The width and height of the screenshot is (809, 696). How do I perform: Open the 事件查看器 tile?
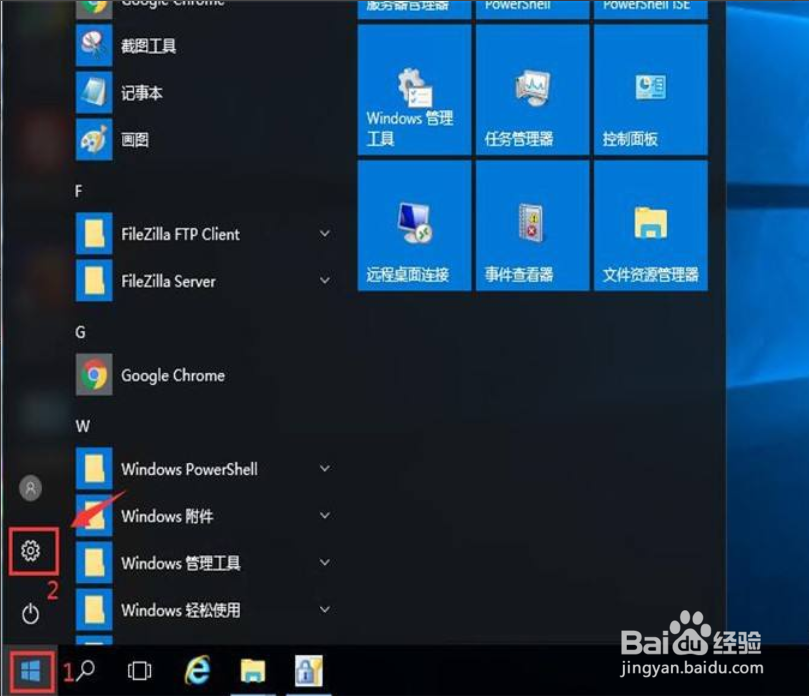pyautogui.click(x=532, y=225)
